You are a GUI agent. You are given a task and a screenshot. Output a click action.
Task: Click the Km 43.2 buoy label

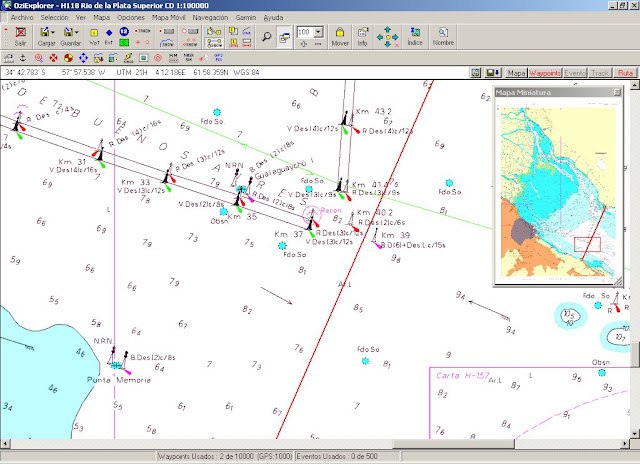[x=373, y=111]
